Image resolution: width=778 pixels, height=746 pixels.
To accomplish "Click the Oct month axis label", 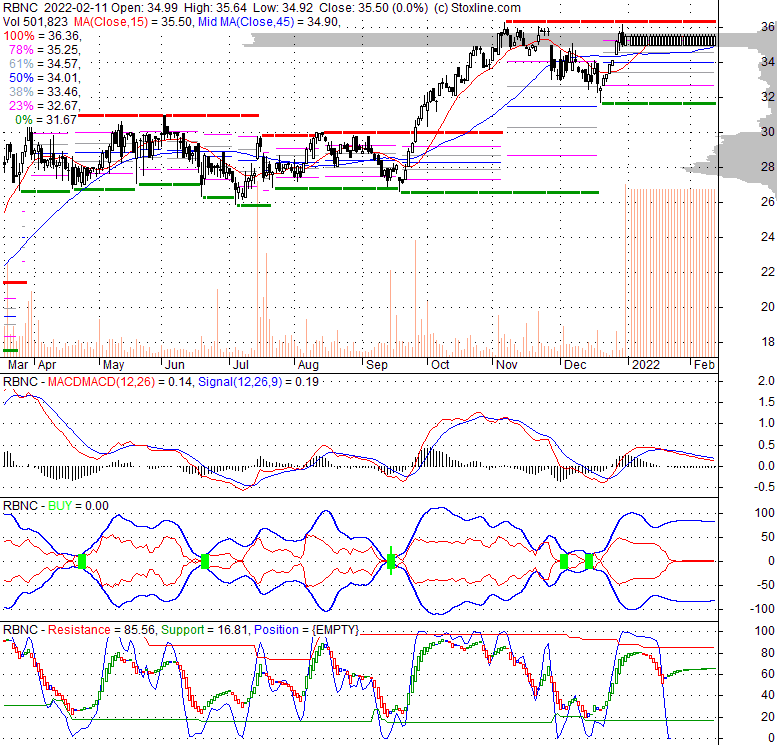I will 440,365.
